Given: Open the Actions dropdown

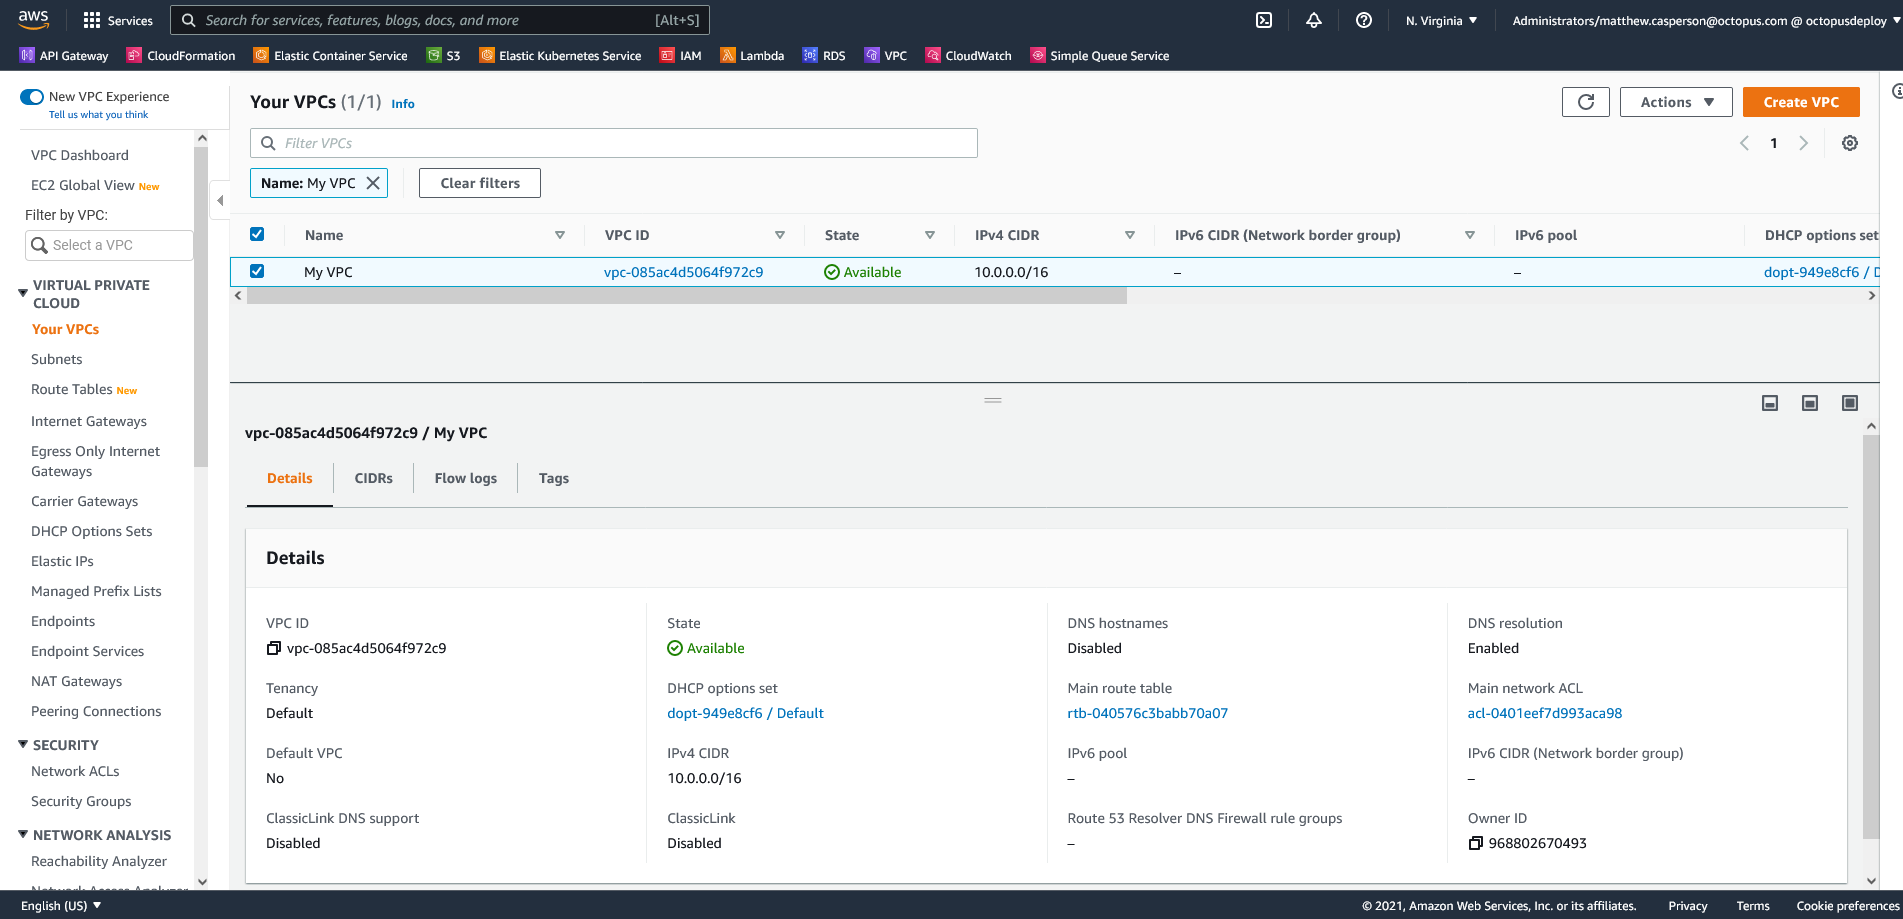Looking at the screenshot, I should [1675, 101].
